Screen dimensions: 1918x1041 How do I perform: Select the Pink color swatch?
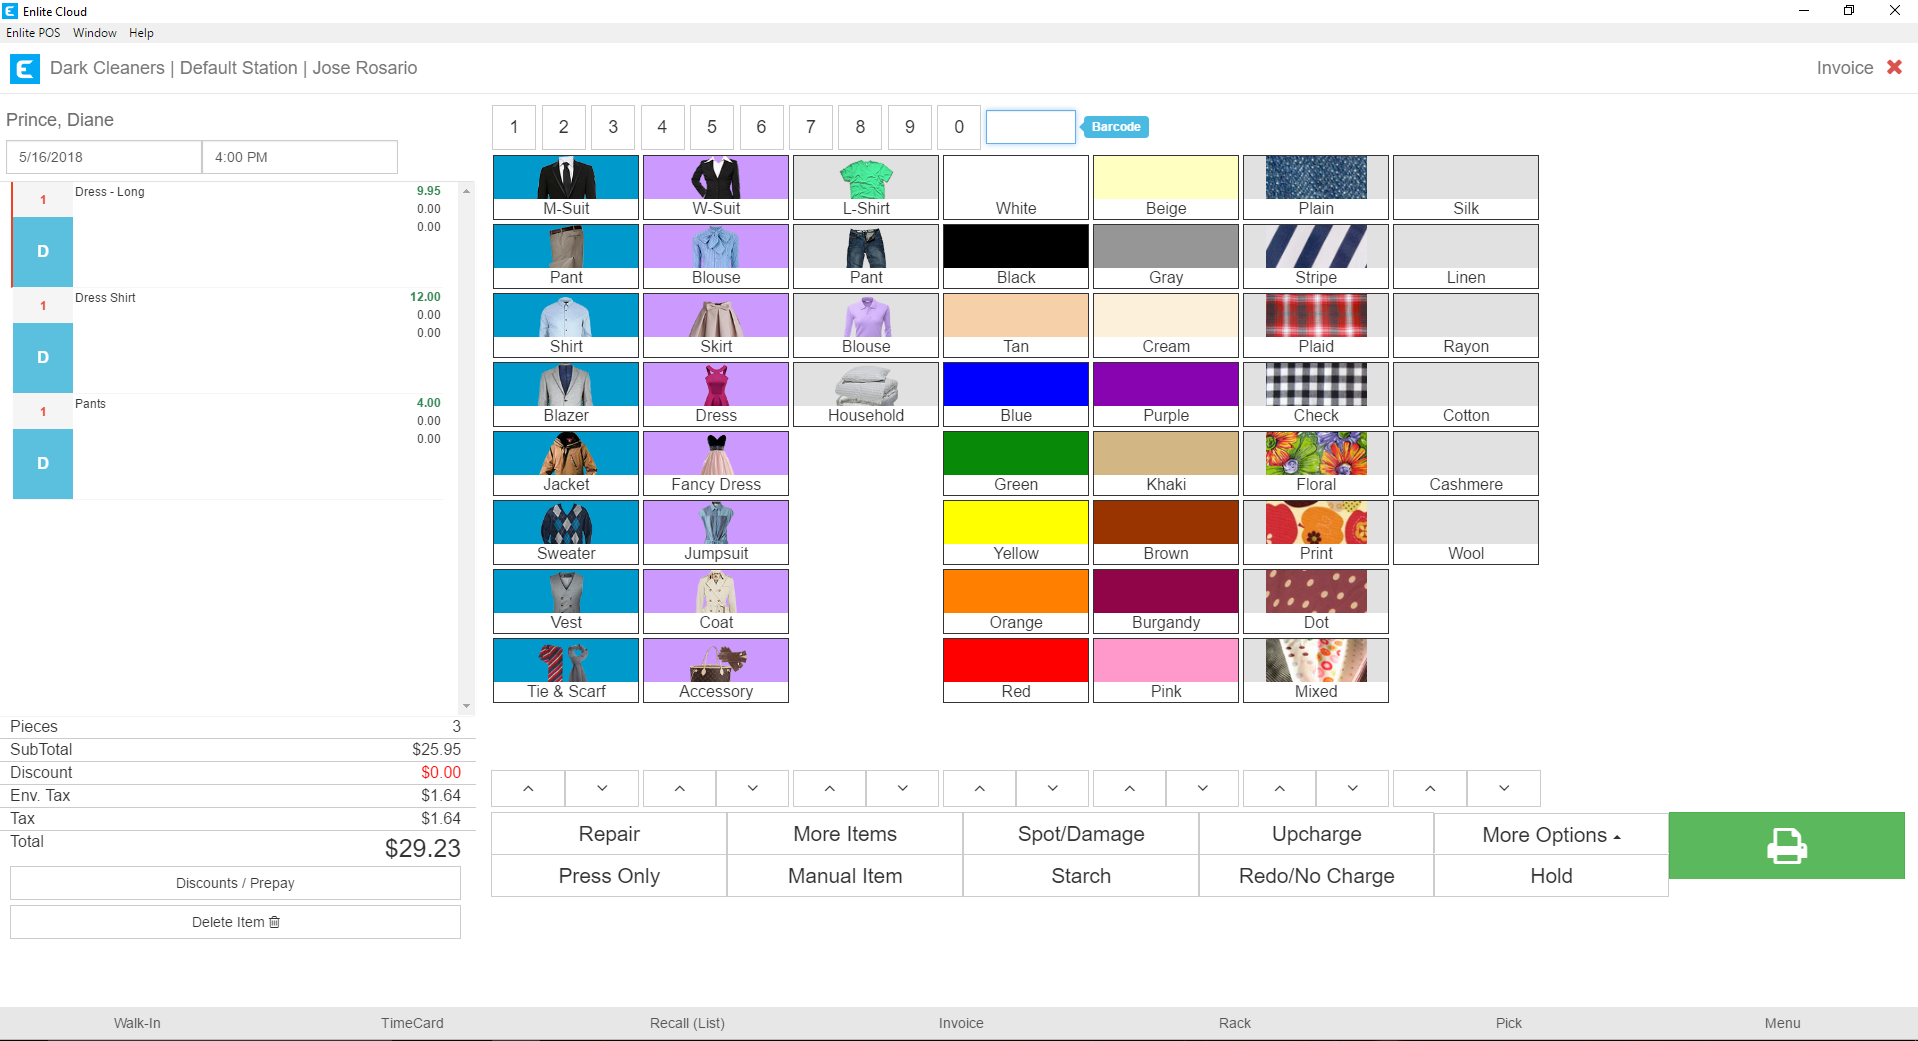tap(1166, 670)
